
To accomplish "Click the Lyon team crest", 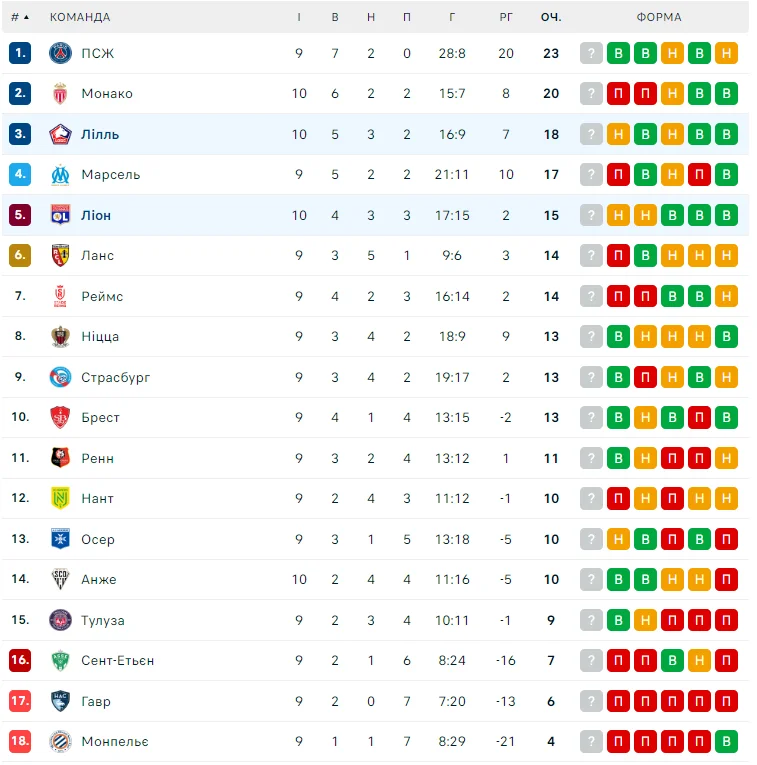I will click(x=61, y=215).
